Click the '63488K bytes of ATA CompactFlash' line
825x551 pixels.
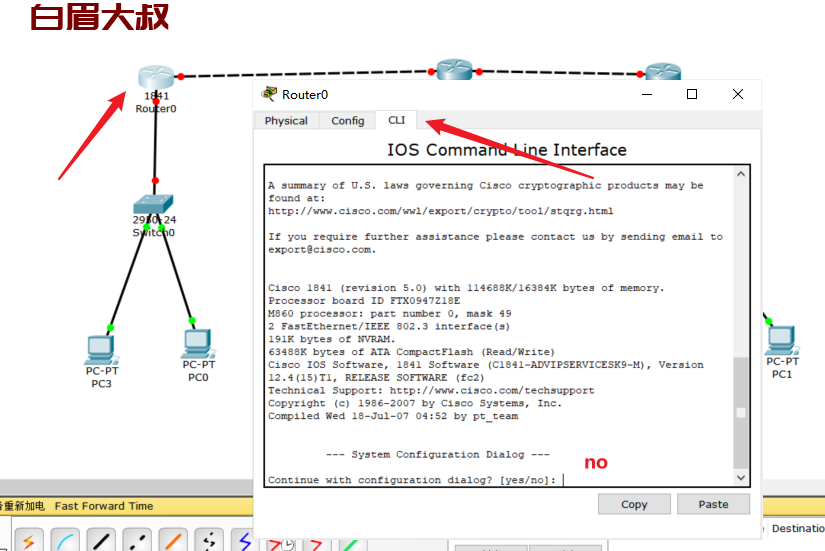[411, 352]
